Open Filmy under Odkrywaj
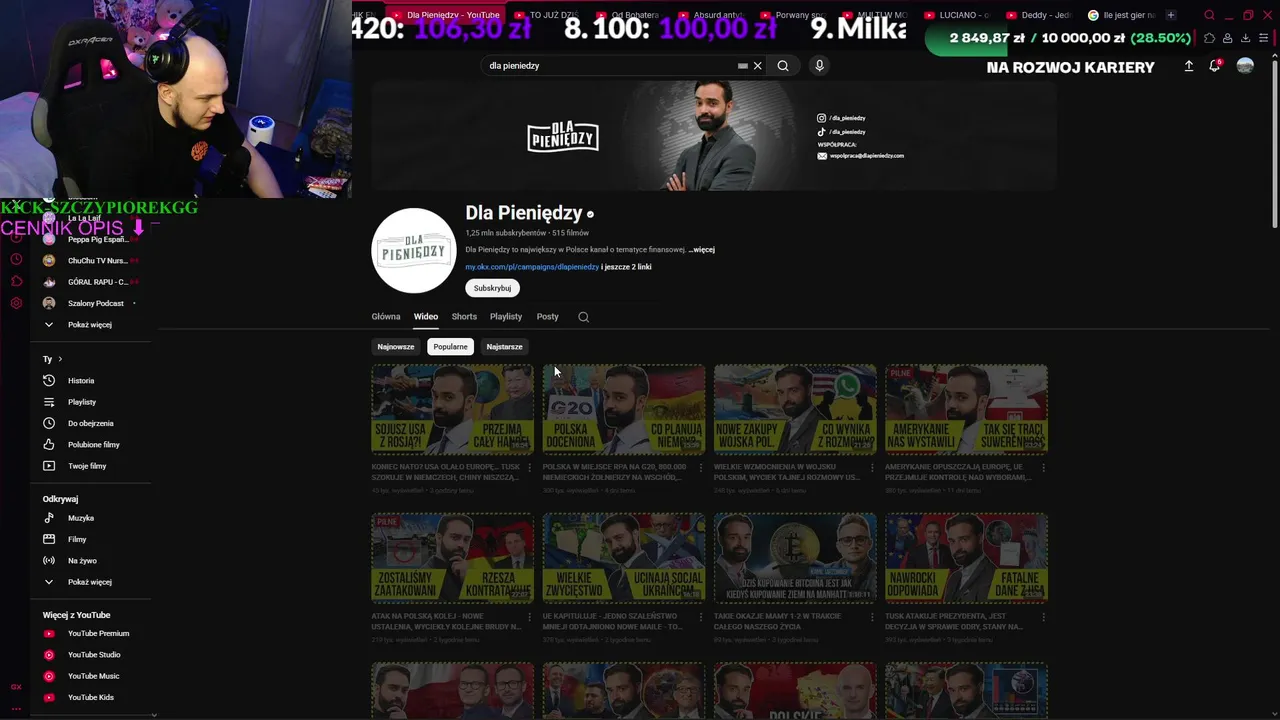 point(77,540)
